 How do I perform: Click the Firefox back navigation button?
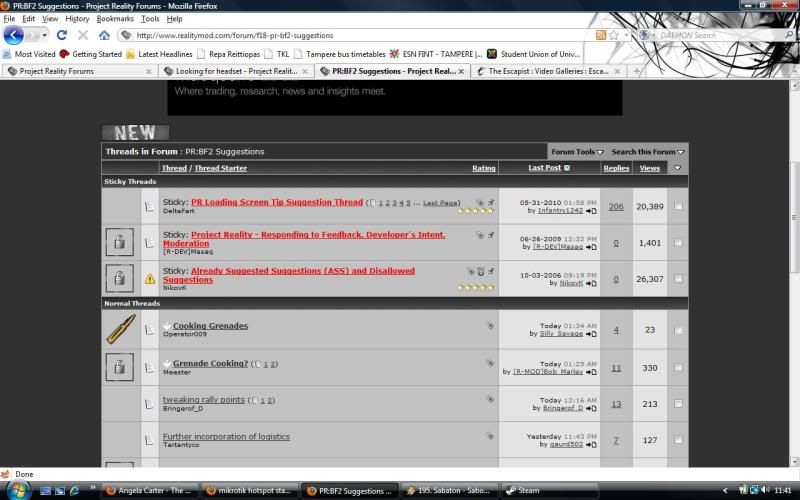coord(14,35)
